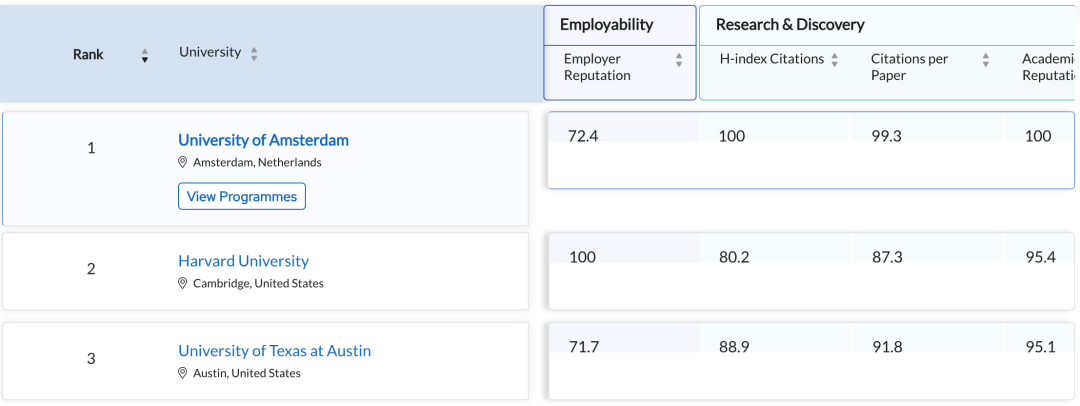The image size is (1080, 406).
Task: Click the University column header
Action: pyautogui.click(x=210, y=52)
